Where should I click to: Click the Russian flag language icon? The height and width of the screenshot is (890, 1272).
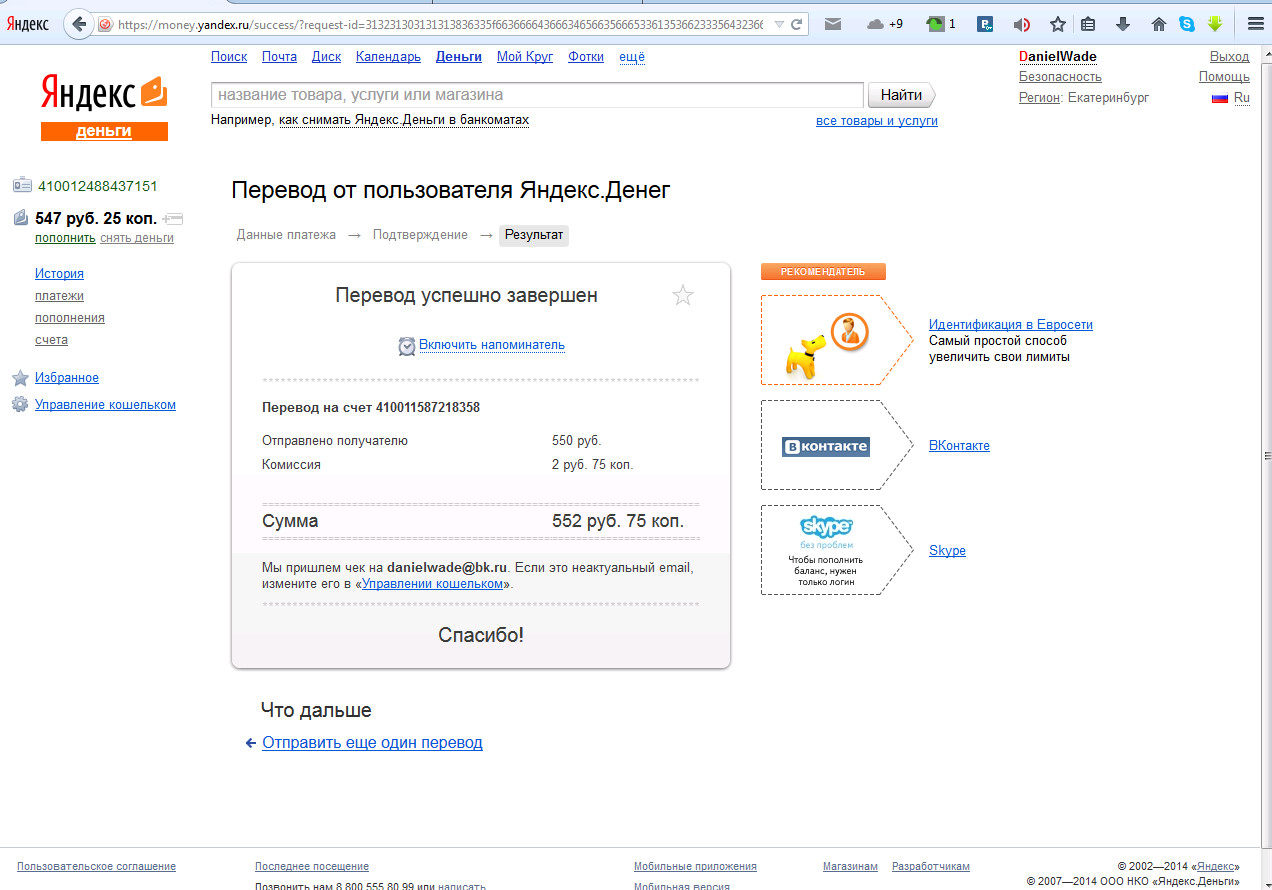[x=1219, y=98]
